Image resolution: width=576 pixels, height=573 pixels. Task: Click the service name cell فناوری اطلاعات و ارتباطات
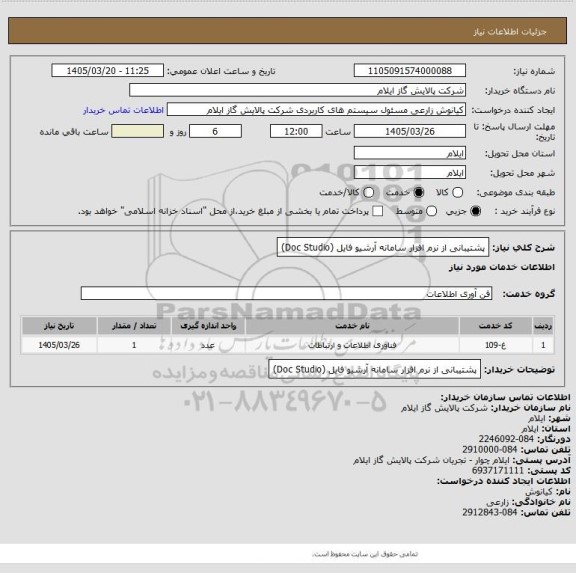click(x=352, y=345)
